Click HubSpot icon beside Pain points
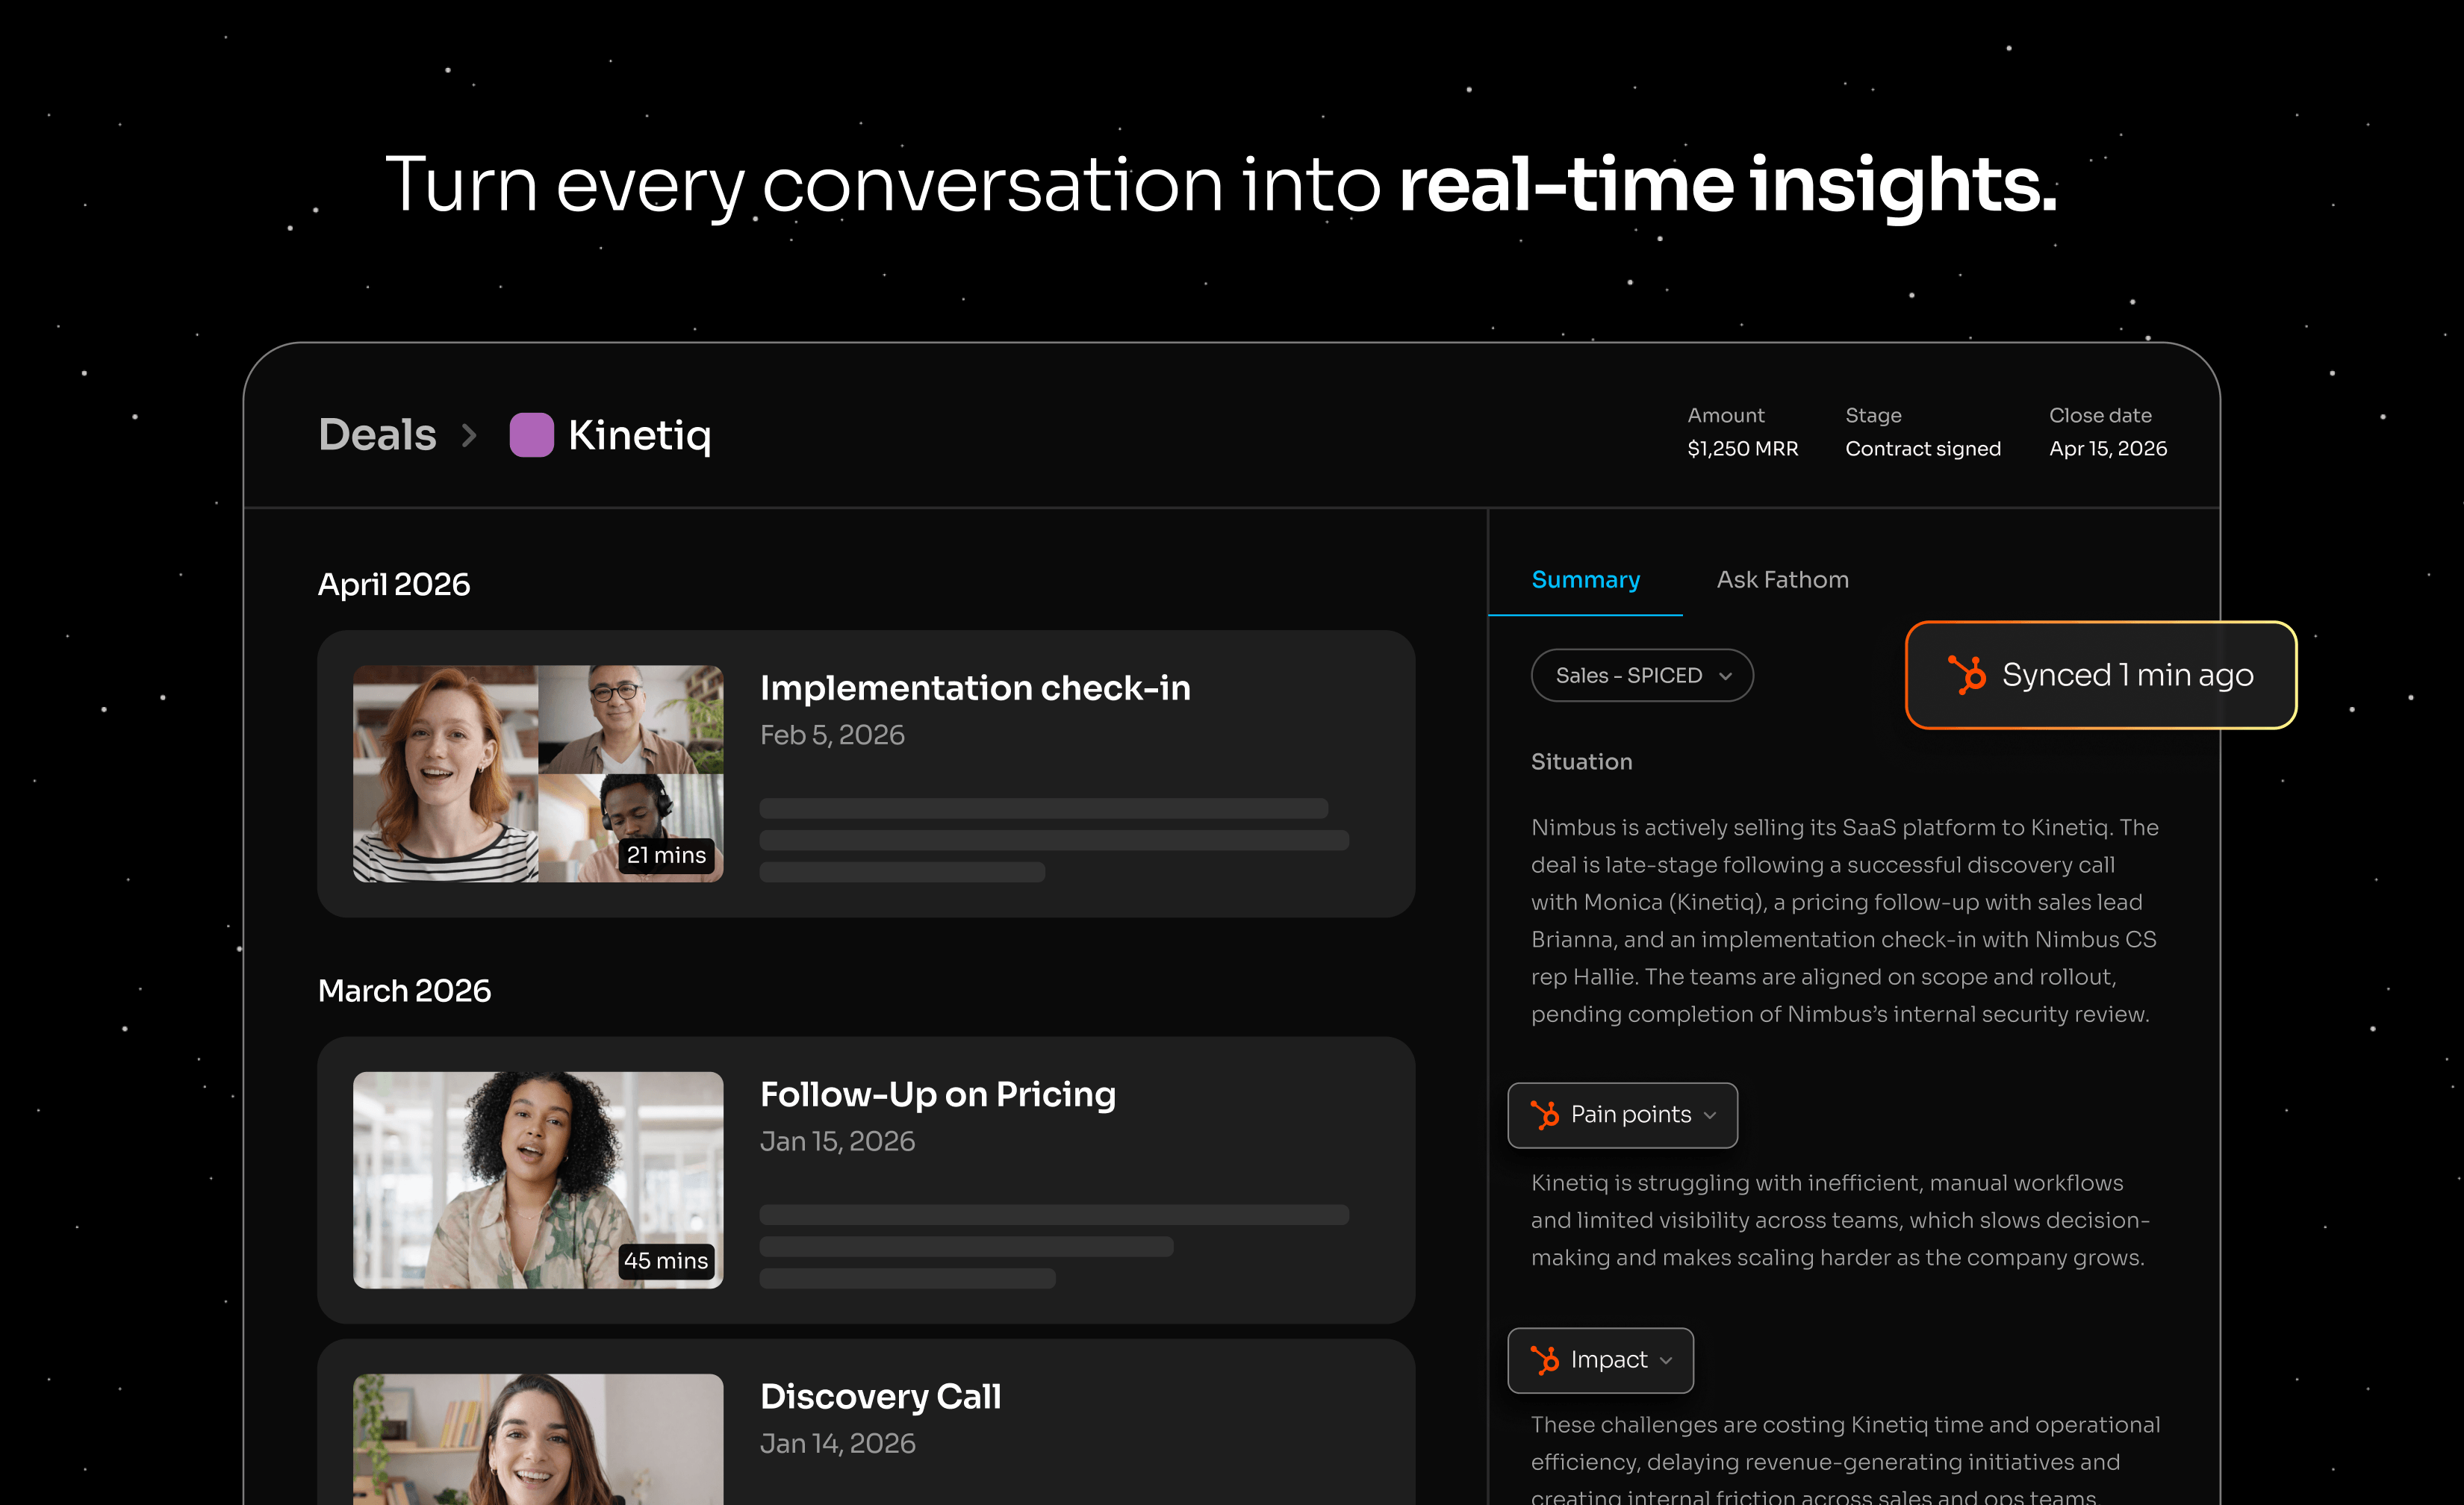 (1544, 1114)
